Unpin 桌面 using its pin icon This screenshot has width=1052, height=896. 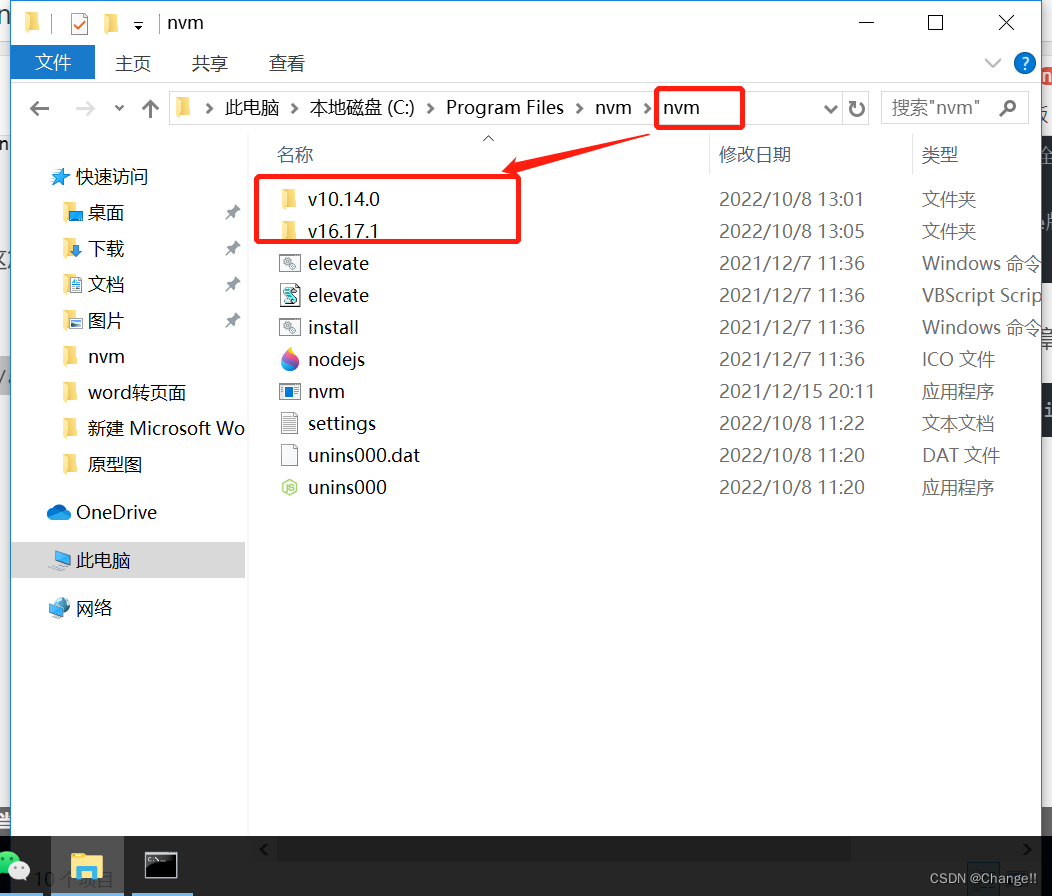(232, 213)
